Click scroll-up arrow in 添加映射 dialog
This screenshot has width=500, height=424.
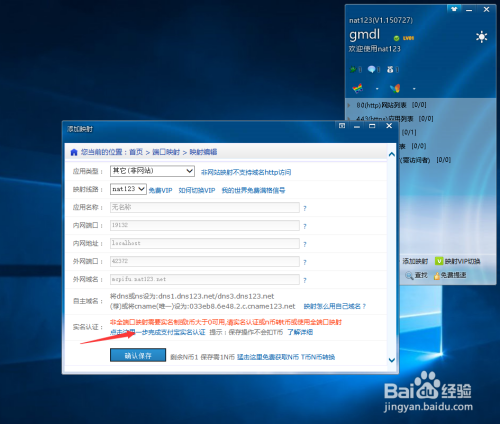[x=392, y=154]
